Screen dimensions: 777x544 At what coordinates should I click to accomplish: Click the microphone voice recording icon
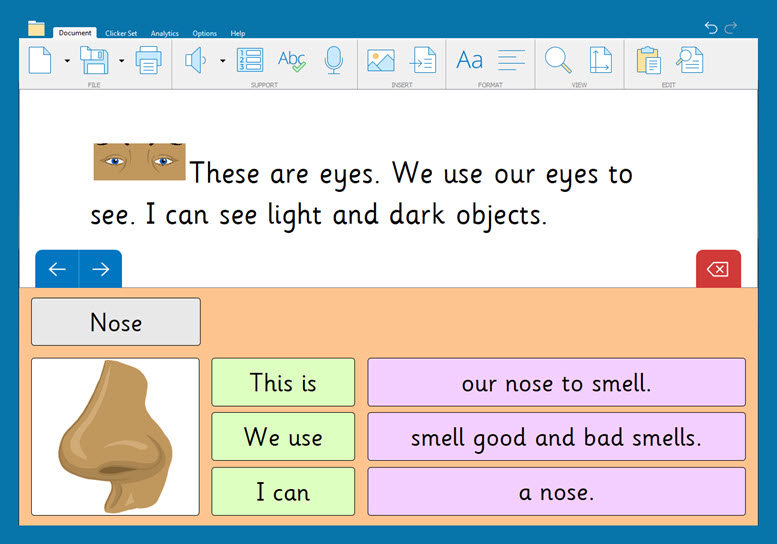coord(334,61)
